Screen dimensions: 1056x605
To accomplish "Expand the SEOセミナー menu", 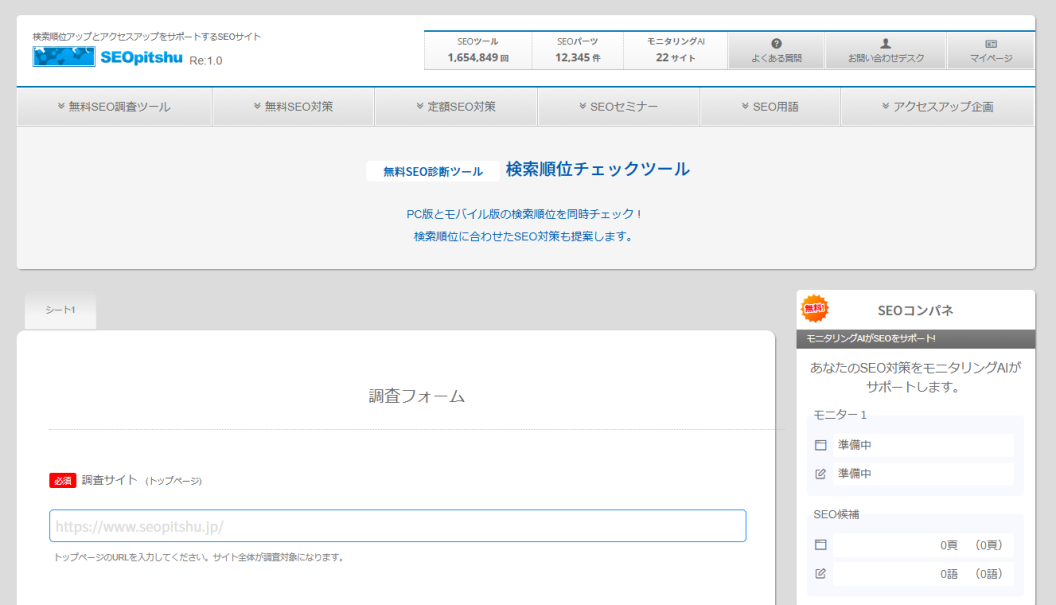I will 618,107.
